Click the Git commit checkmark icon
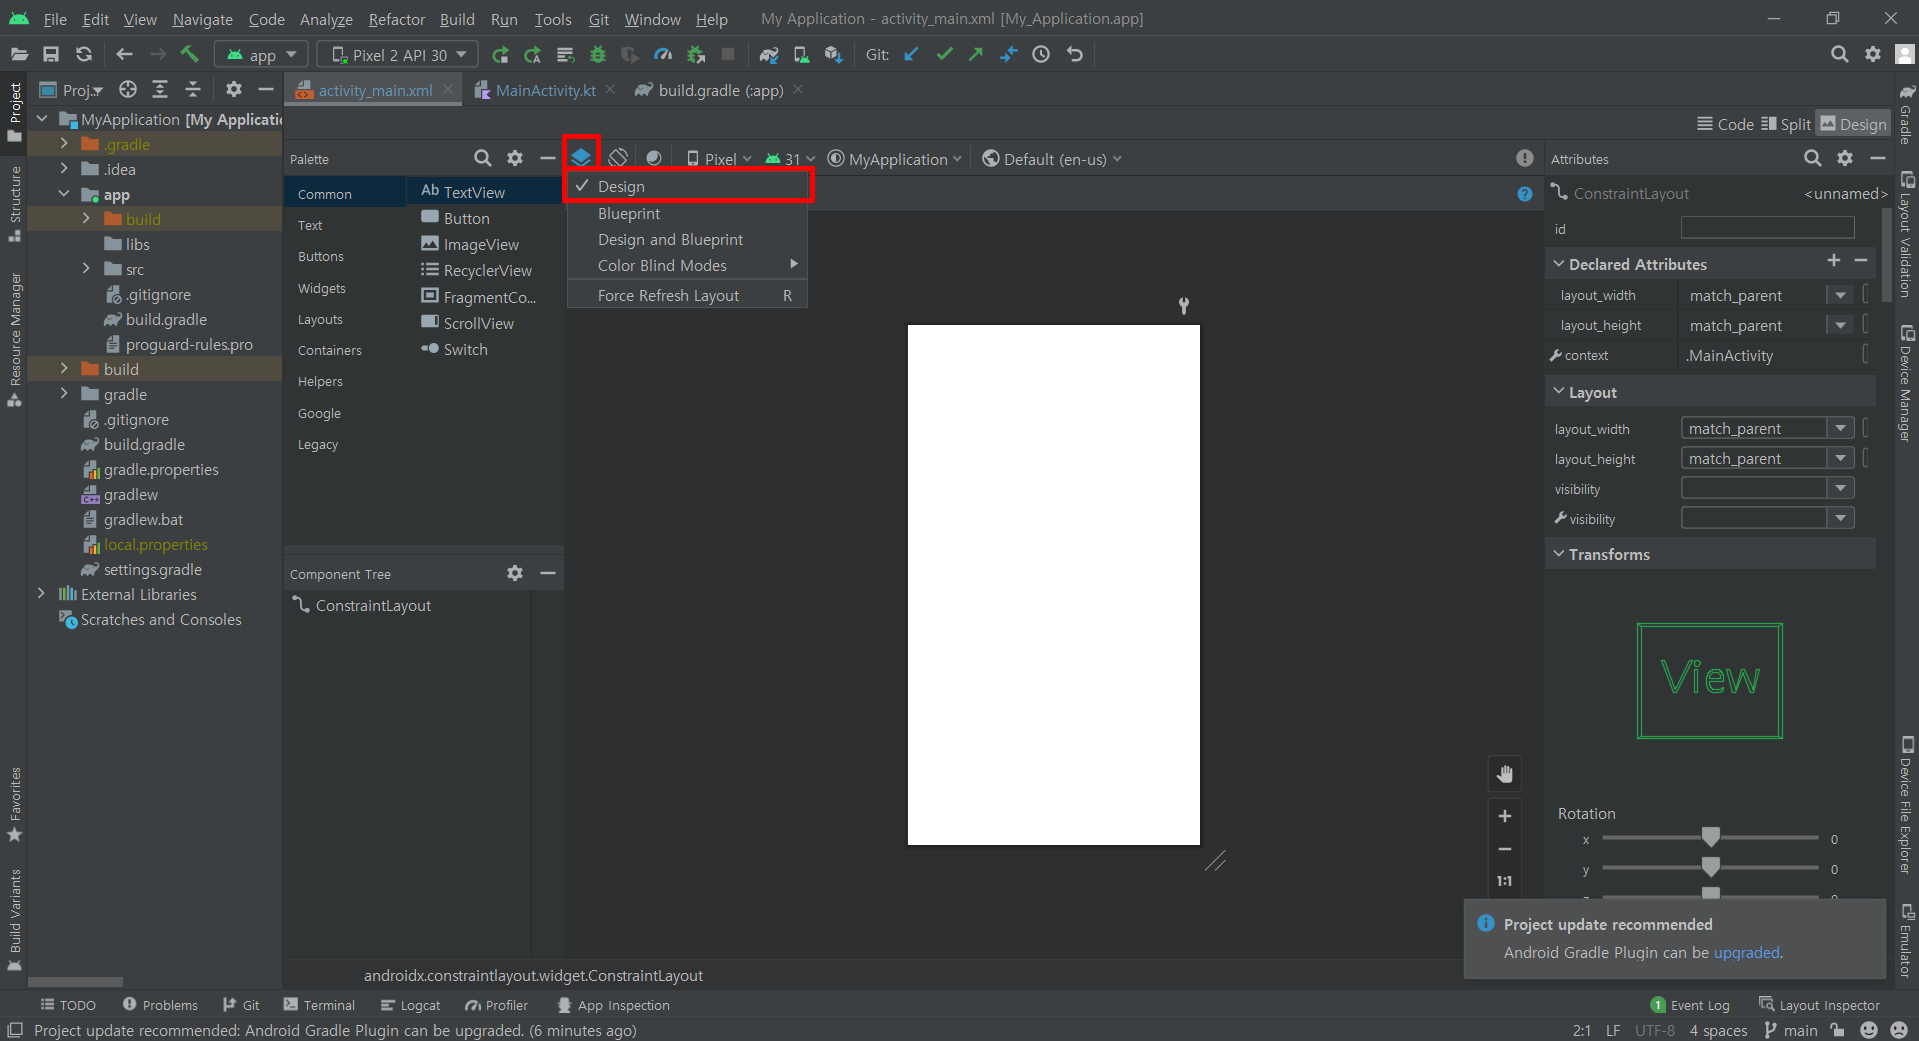This screenshot has width=1919, height=1041. point(944,55)
